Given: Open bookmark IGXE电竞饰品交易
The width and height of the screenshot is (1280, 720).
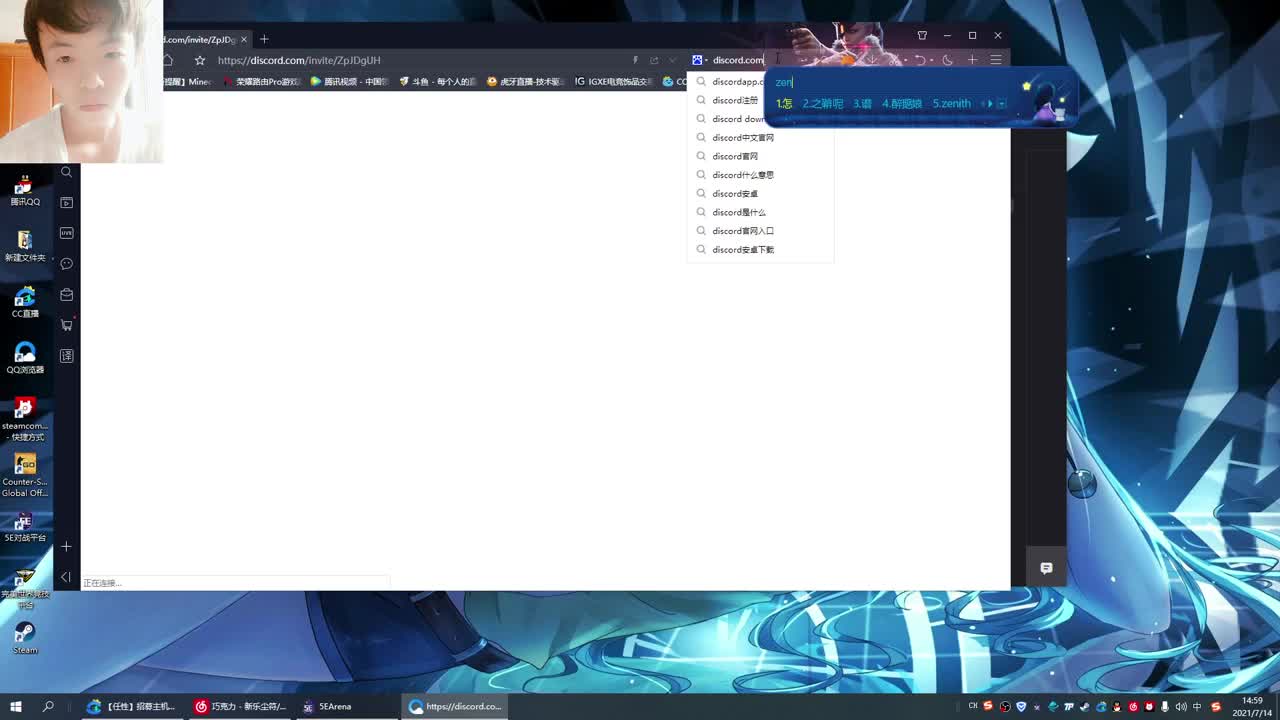Looking at the screenshot, I should pyautogui.click(x=614, y=82).
